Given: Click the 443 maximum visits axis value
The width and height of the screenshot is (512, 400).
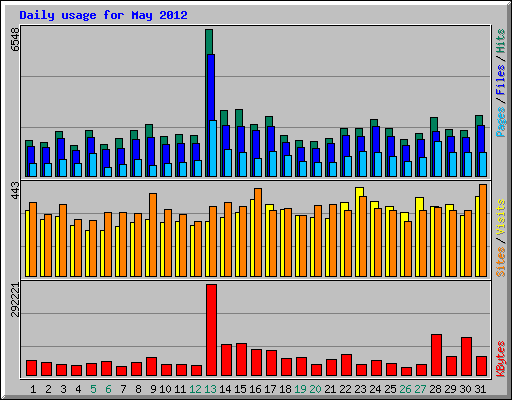Looking at the screenshot, I should (x=15, y=190).
